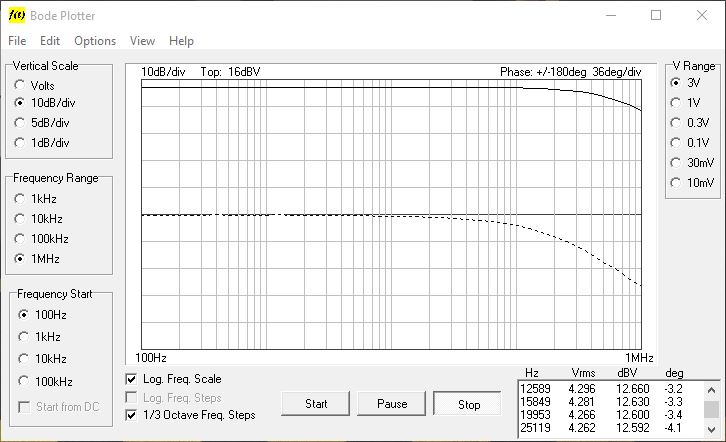Open the View menu
726x442 pixels.
tap(142, 41)
